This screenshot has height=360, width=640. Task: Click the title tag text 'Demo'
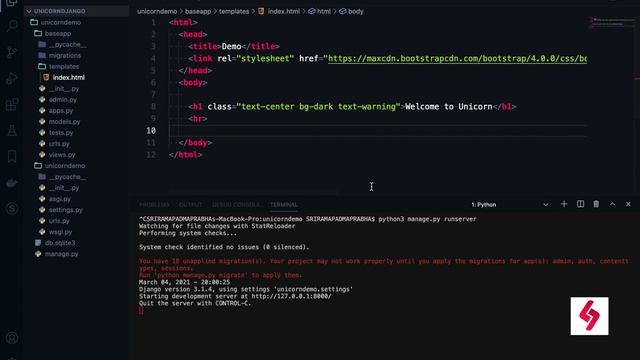pyautogui.click(x=231, y=47)
